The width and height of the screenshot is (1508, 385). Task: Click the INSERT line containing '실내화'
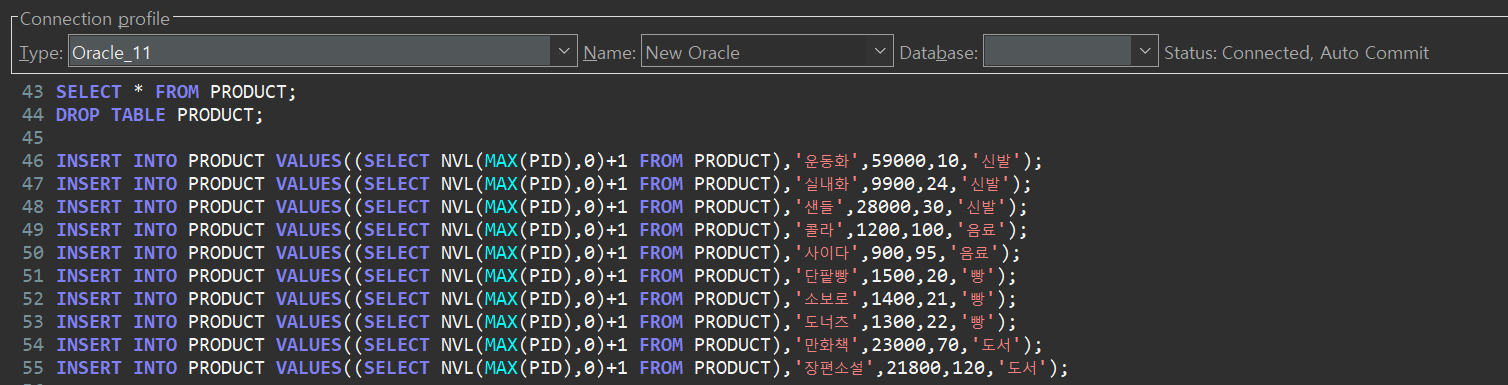pos(543,184)
